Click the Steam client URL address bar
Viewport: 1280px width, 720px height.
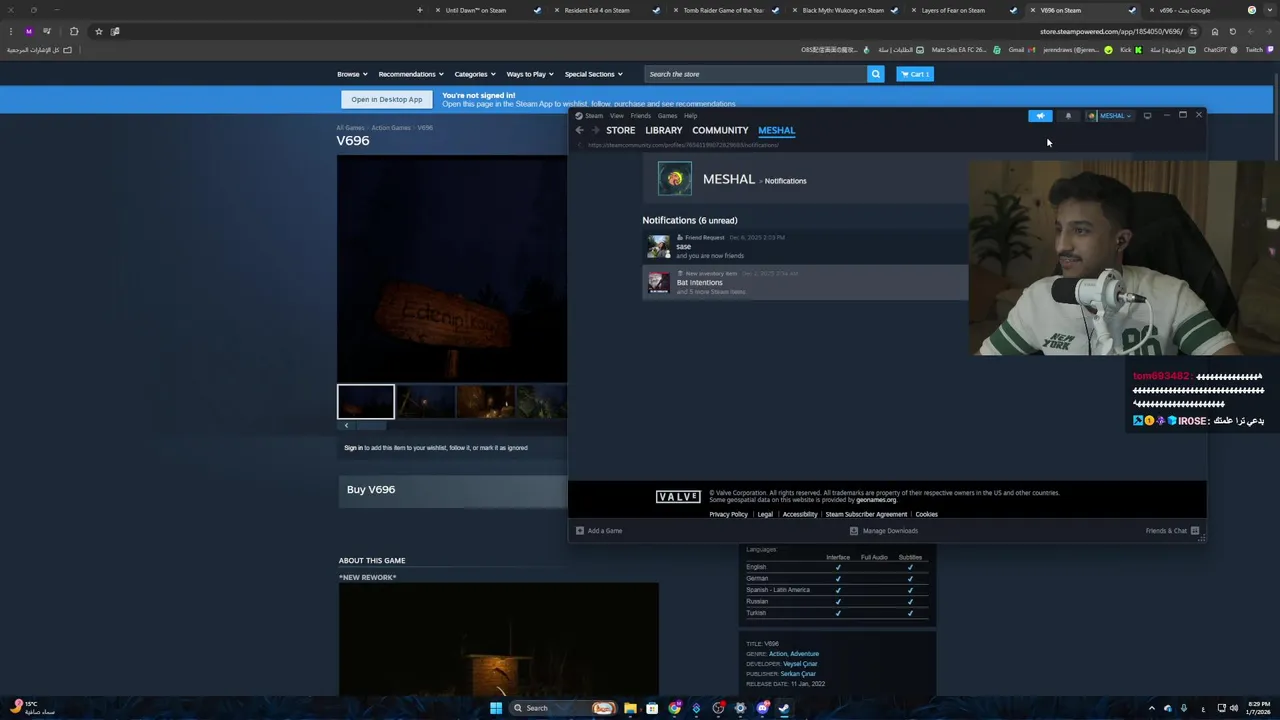point(683,145)
